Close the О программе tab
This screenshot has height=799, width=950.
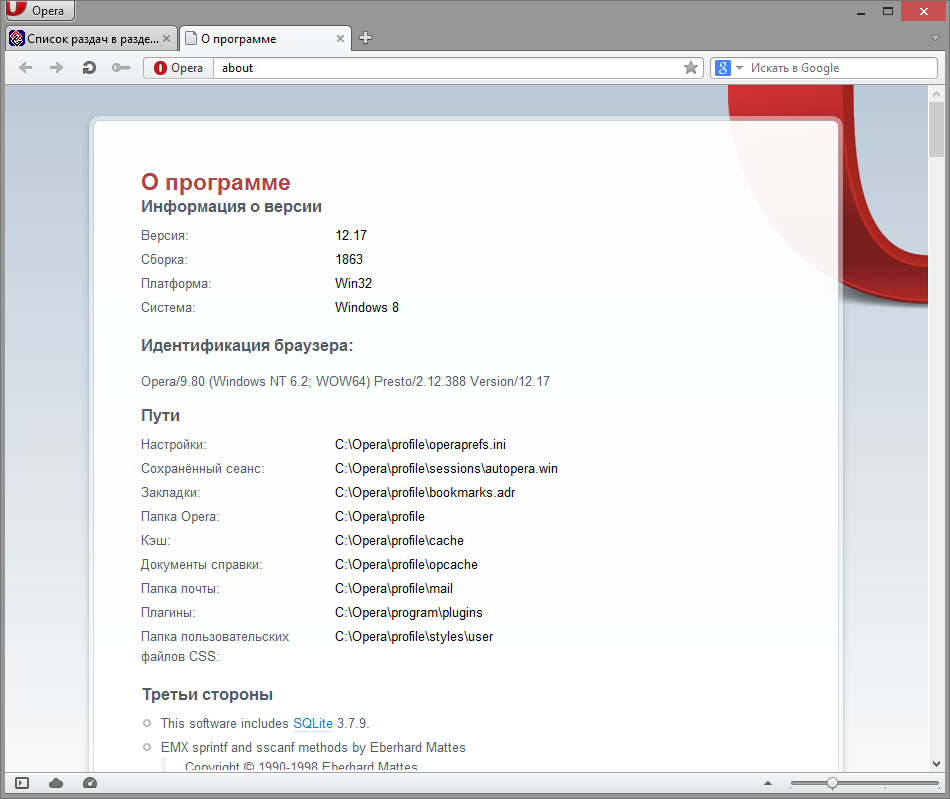(340, 39)
